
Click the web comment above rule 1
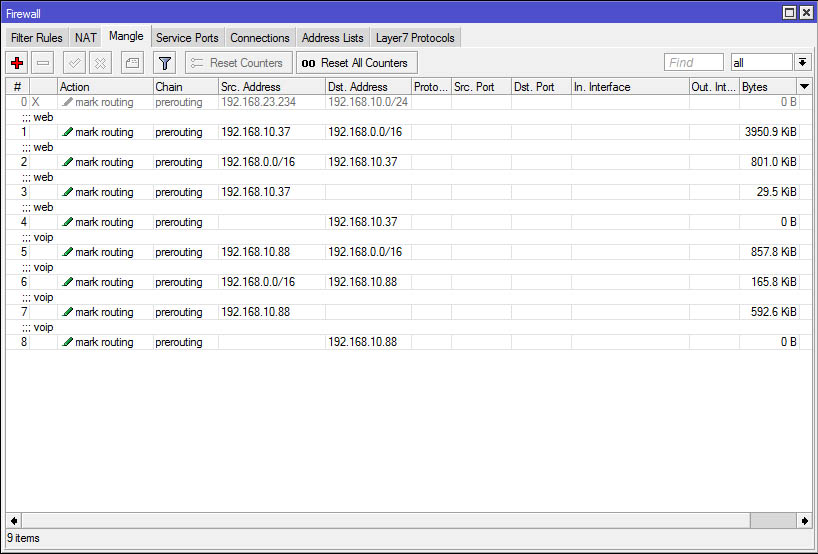pos(38,117)
